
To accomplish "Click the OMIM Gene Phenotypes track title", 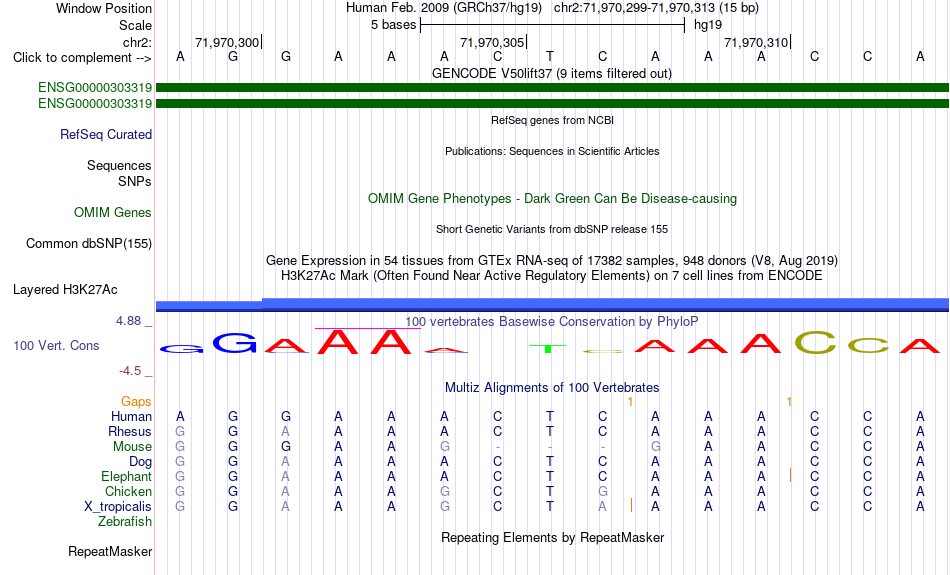I will (552, 198).
